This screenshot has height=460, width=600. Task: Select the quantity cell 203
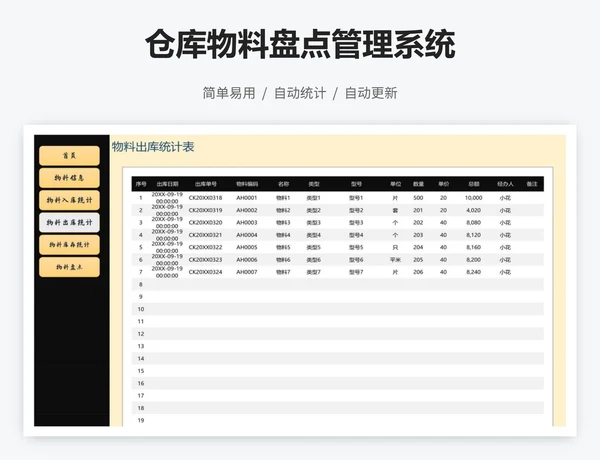(418, 235)
